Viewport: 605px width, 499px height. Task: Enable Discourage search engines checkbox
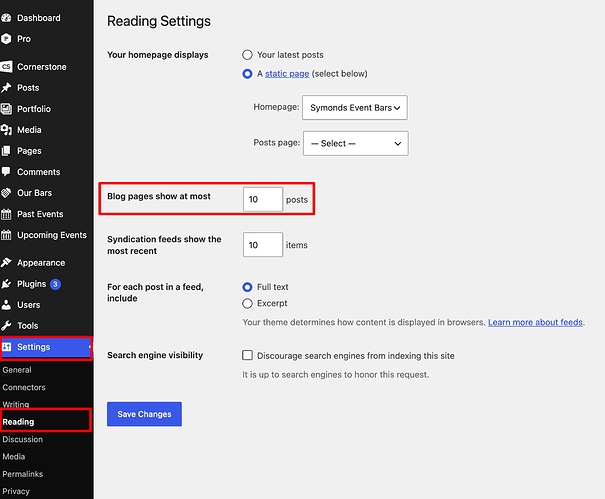[x=247, y=355]
